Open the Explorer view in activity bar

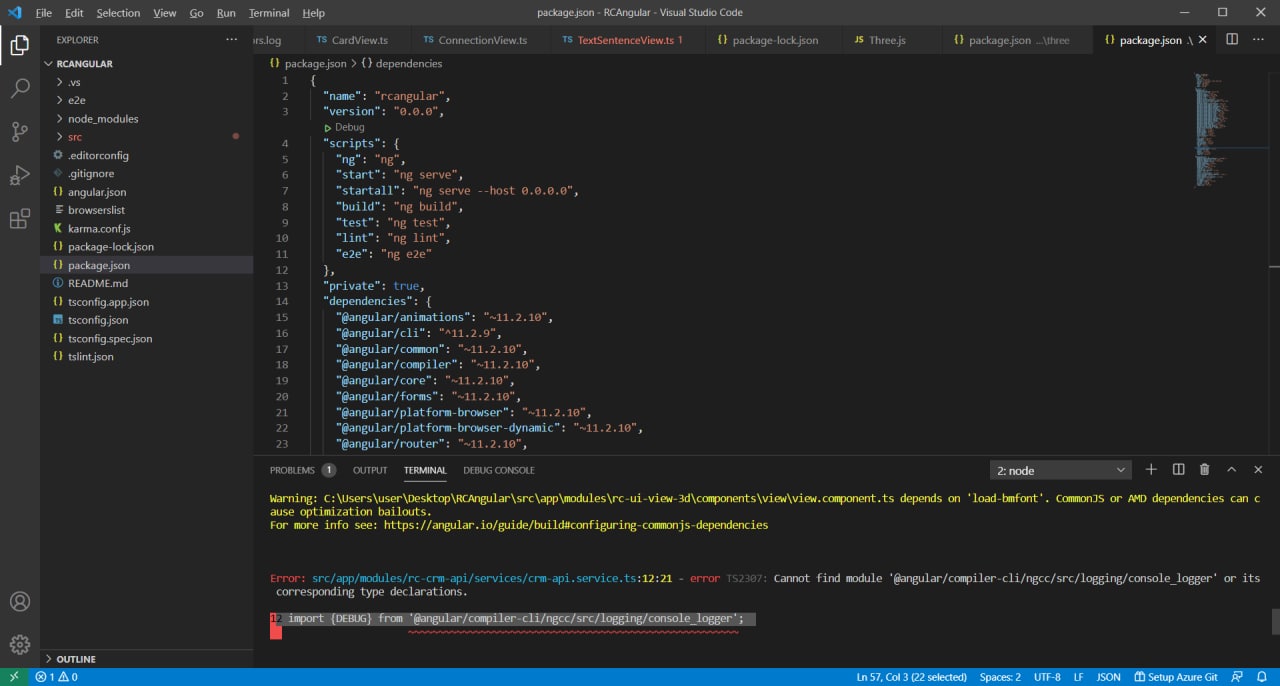coord(19,45)
